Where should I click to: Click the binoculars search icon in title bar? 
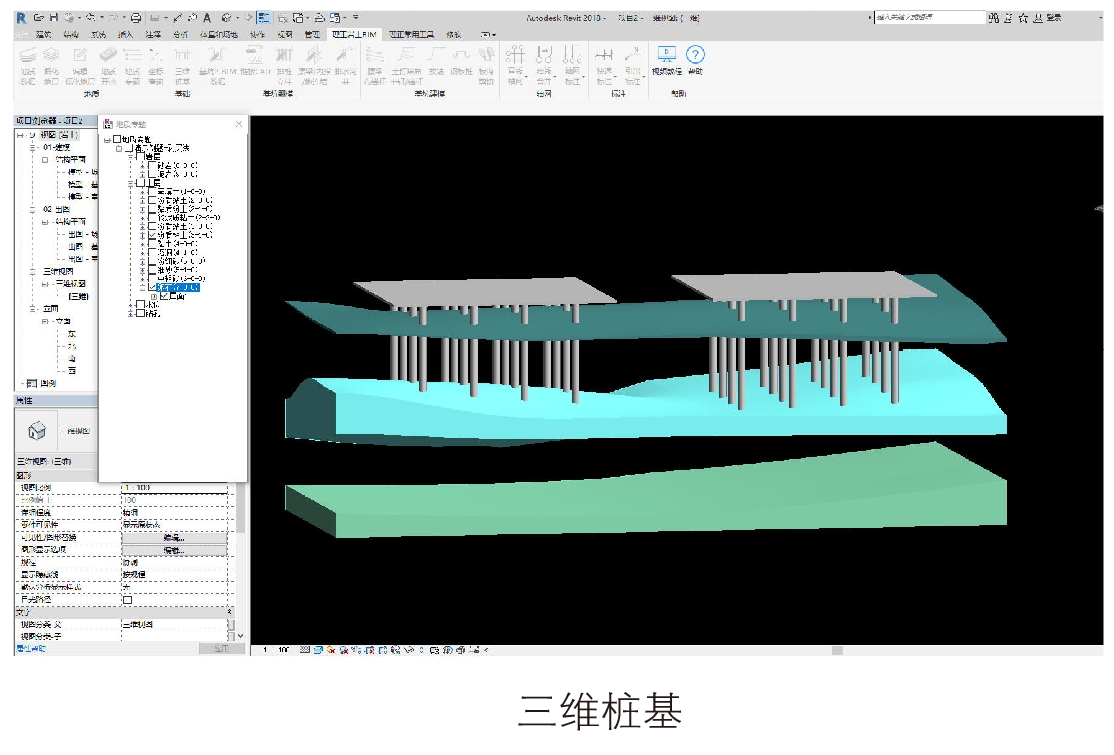point(994,18)
